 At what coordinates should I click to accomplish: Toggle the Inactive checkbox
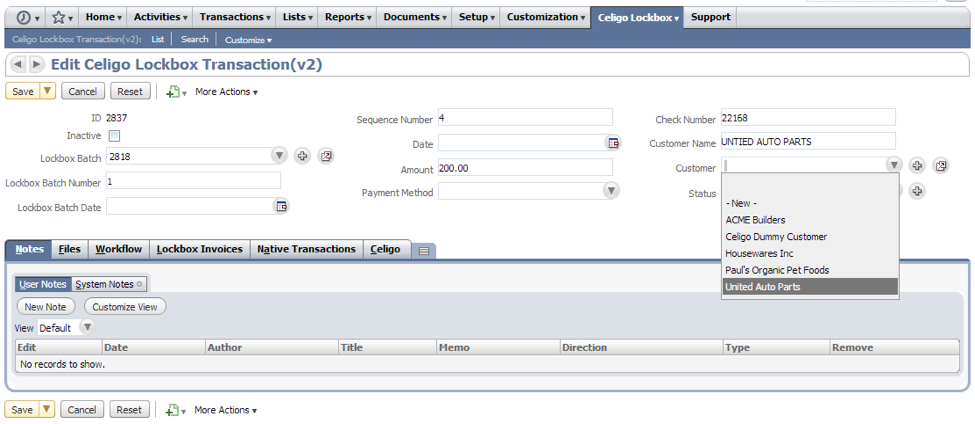pyautogui.click(x=114, y=136)
